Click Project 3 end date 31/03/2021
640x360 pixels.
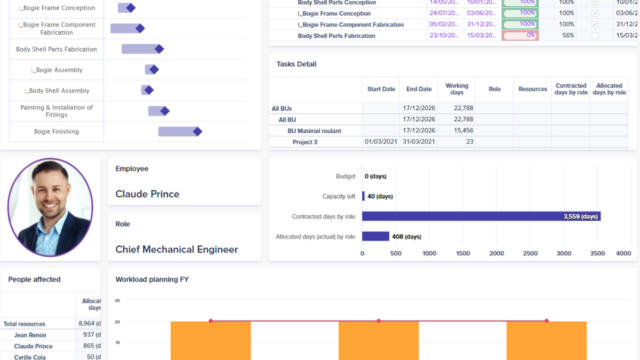pos(419,142)
